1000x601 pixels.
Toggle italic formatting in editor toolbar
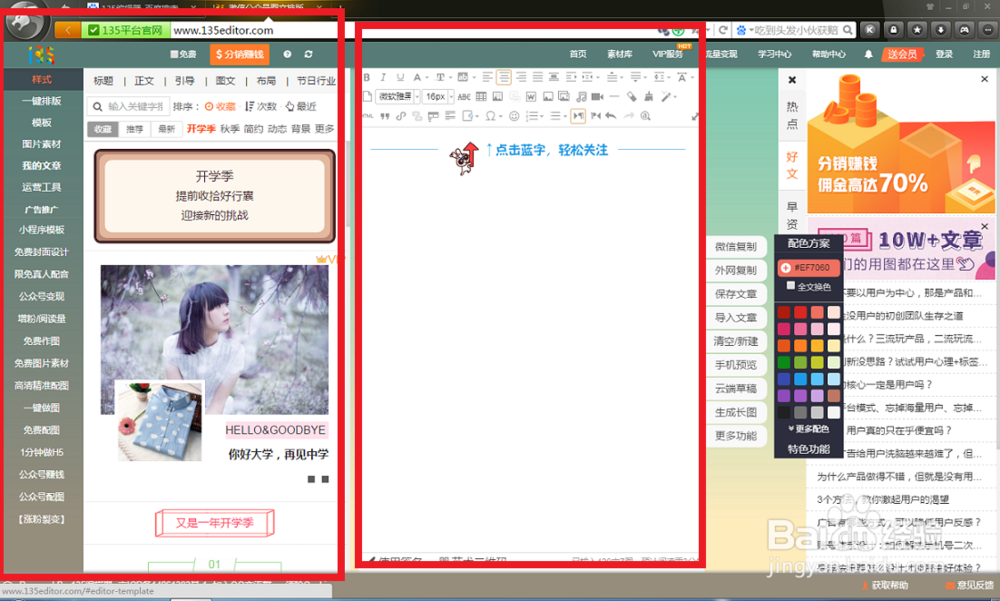(x=383, y=77)
